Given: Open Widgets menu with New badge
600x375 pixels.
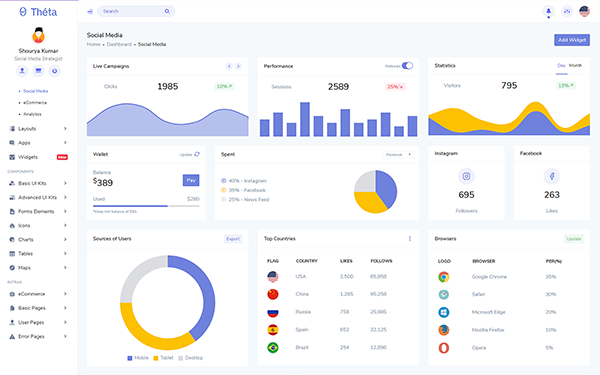Looking at the screenshot, I should point(38,157).
